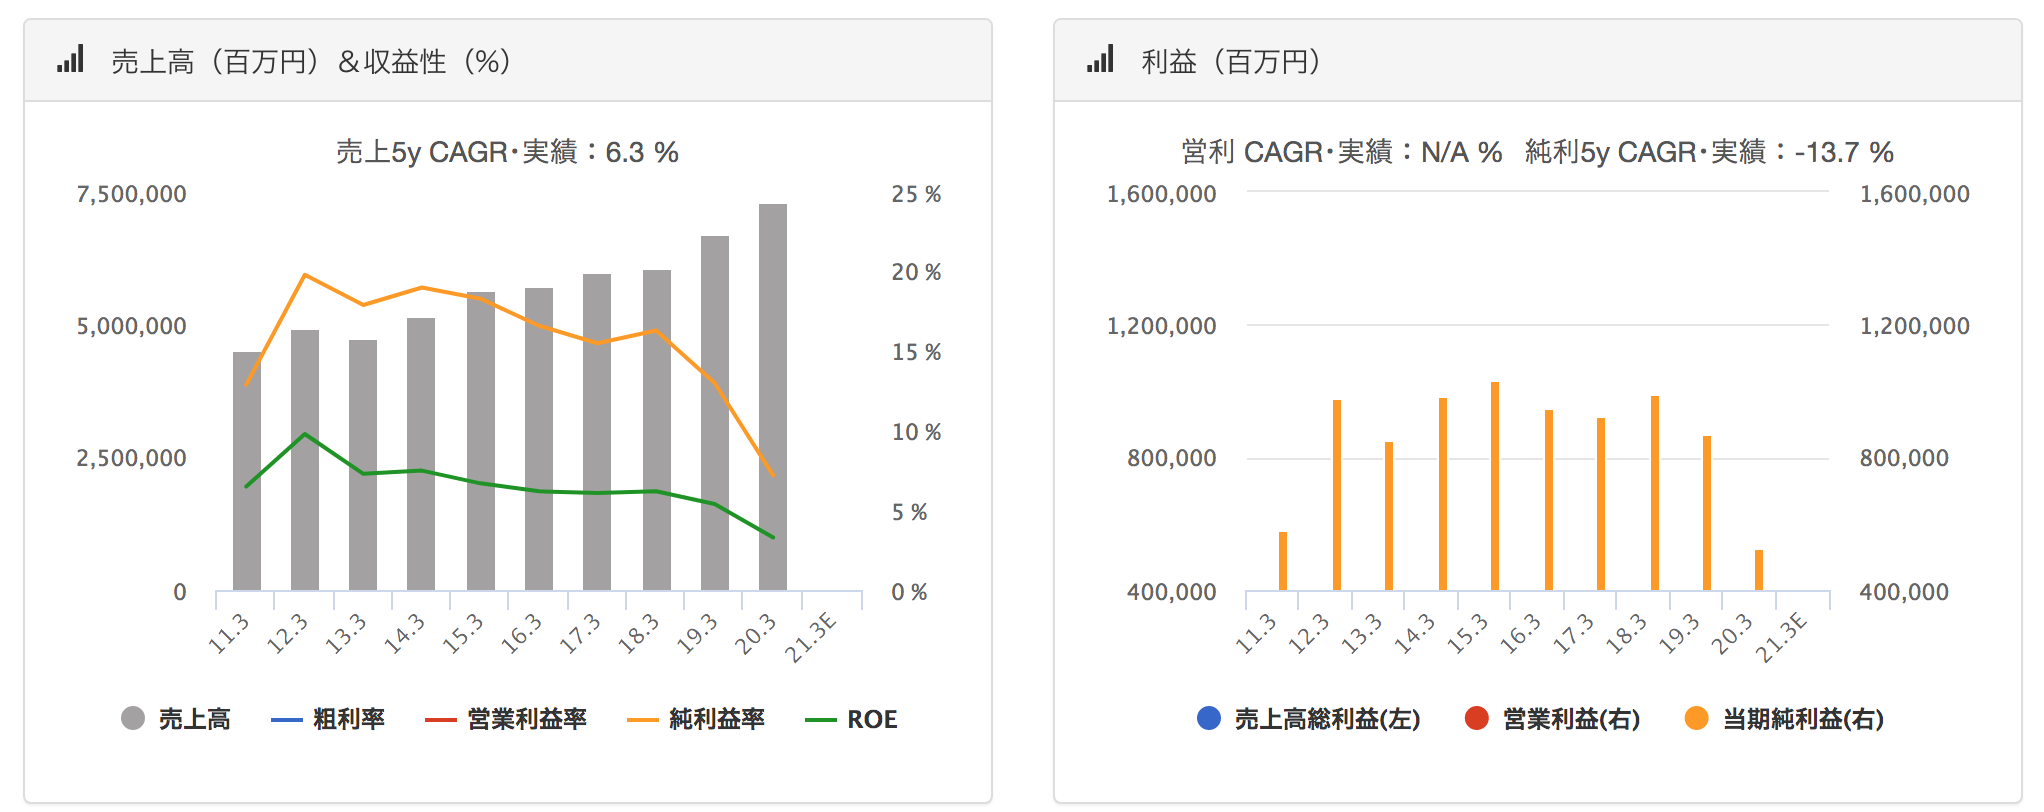This screenshot has width=2044, height=812.
Task: Click the 売上5y CAGR chart title
Action: [x=507, y=152]
